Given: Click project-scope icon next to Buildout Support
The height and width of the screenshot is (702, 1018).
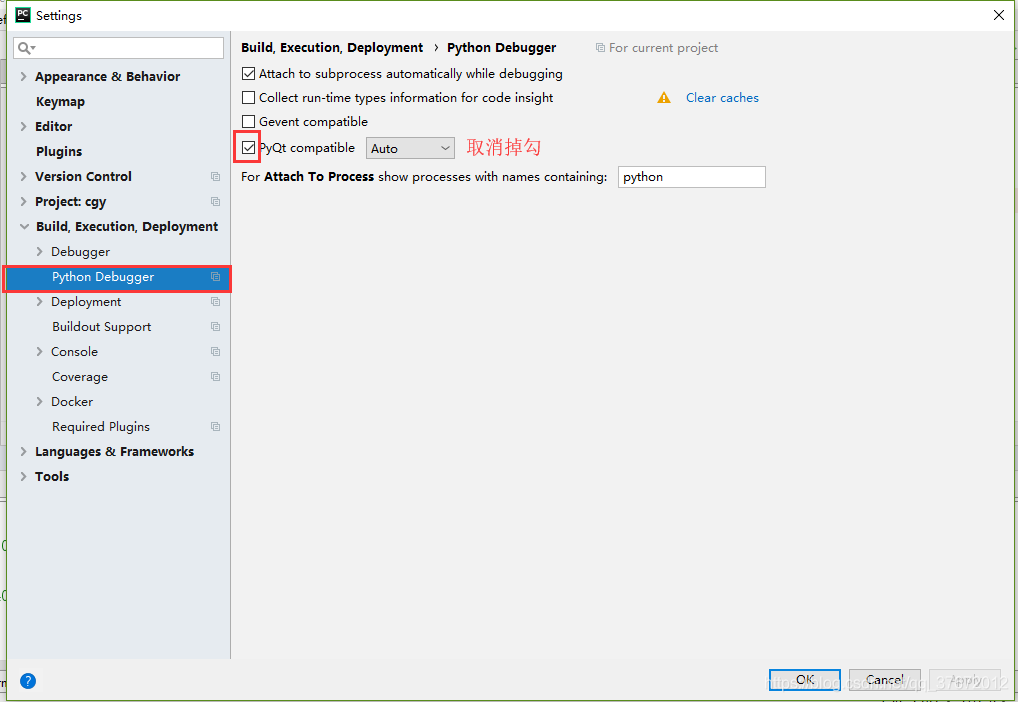Looking at the screenshot, I should [x=216, y=327].
